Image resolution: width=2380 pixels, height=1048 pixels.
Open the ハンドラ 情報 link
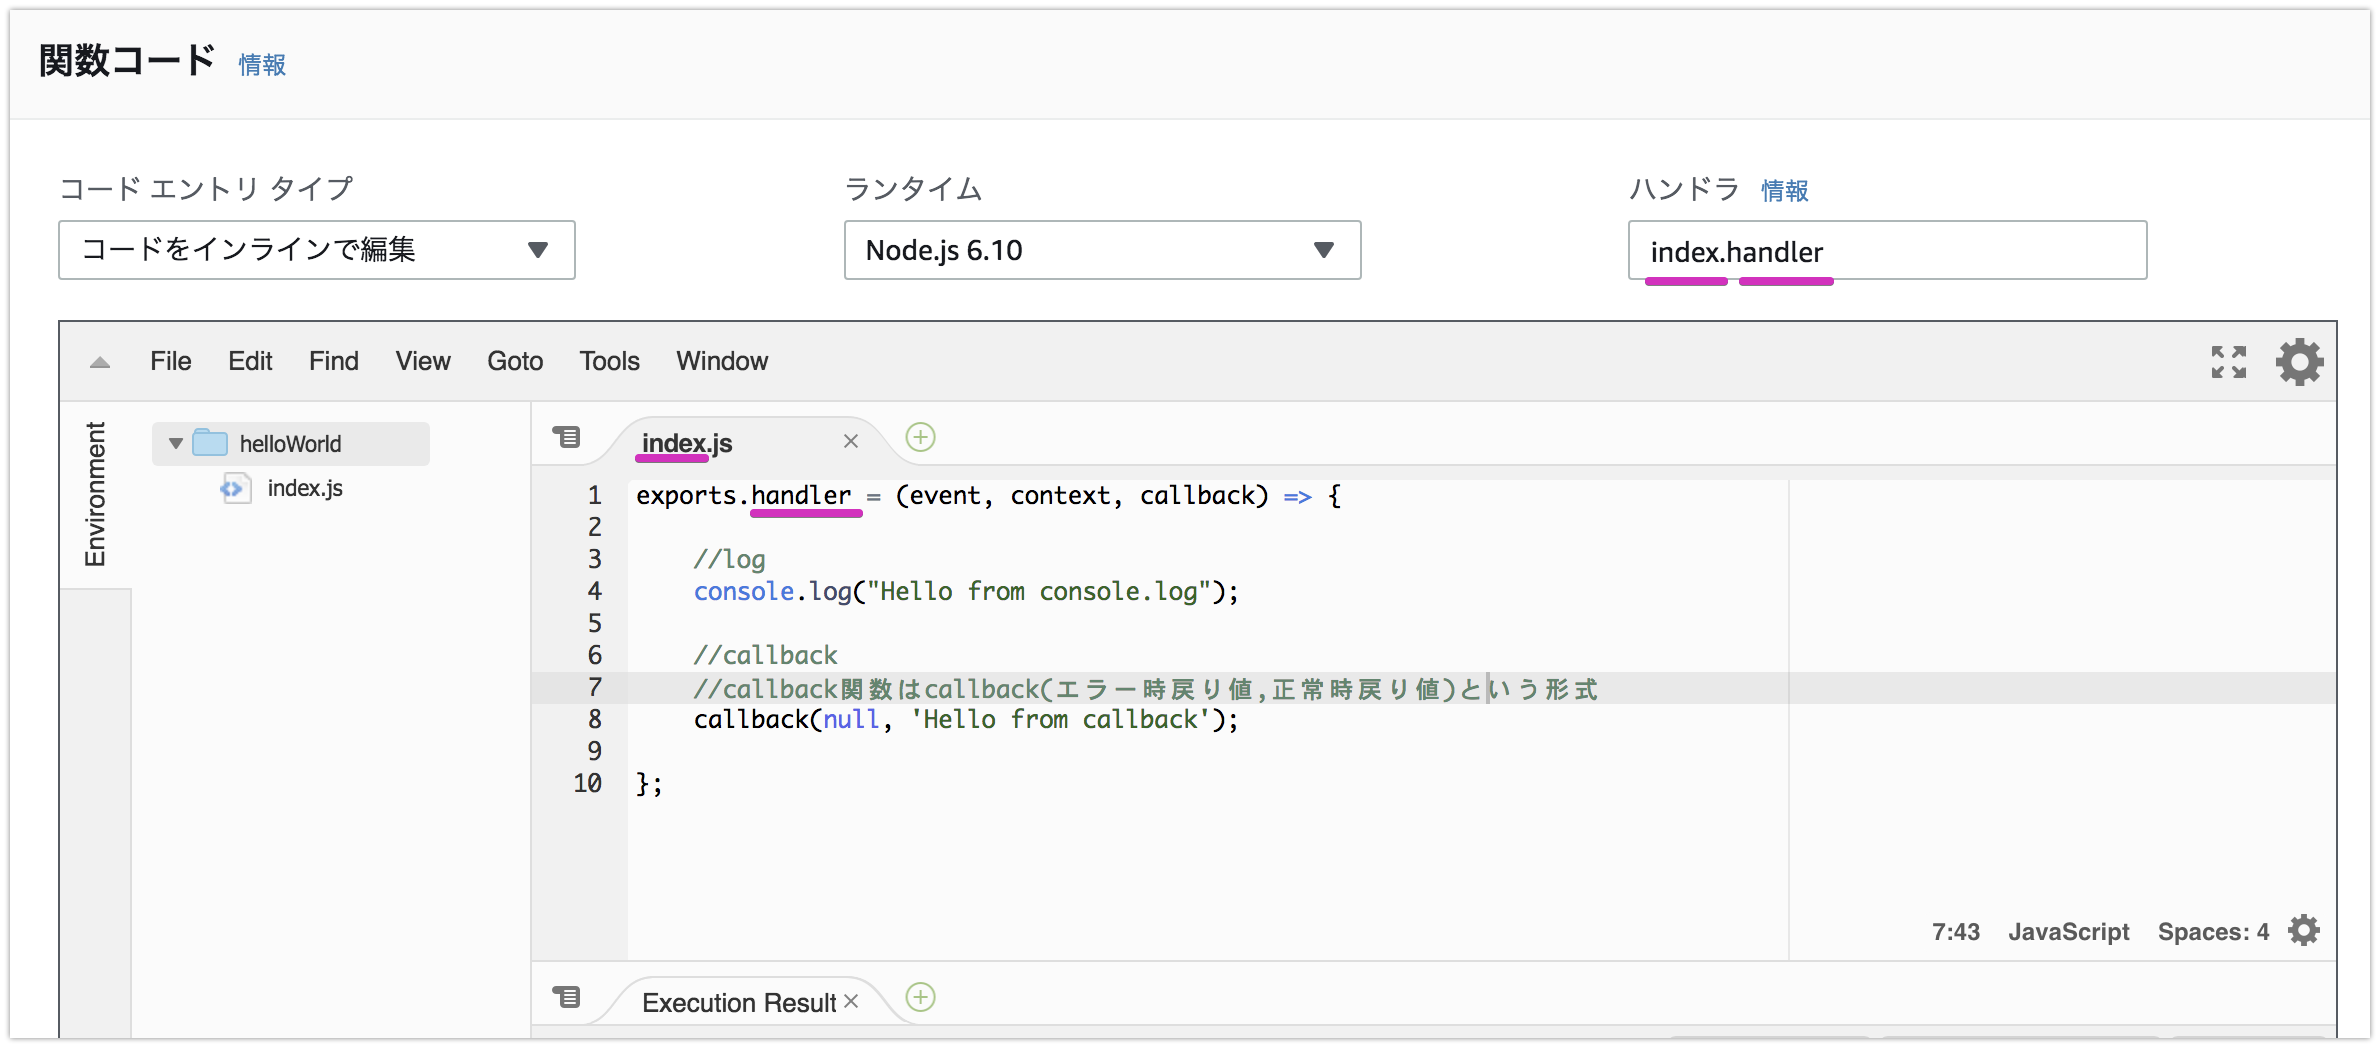(1785, 190)
